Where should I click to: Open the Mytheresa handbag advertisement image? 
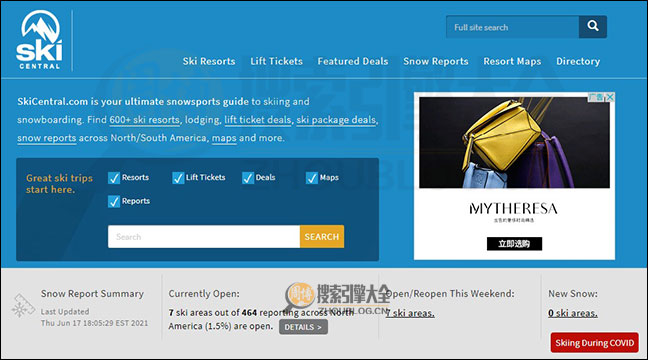click(x=514, y=143)
